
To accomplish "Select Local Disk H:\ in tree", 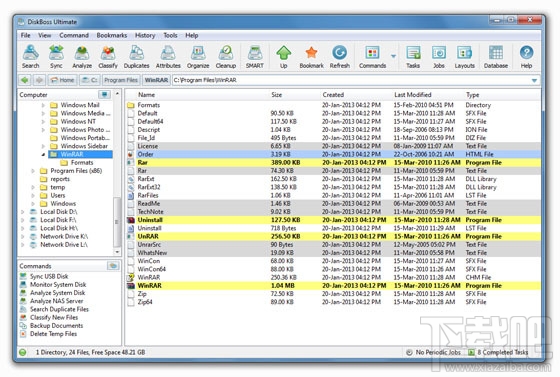I will [59, 228].
